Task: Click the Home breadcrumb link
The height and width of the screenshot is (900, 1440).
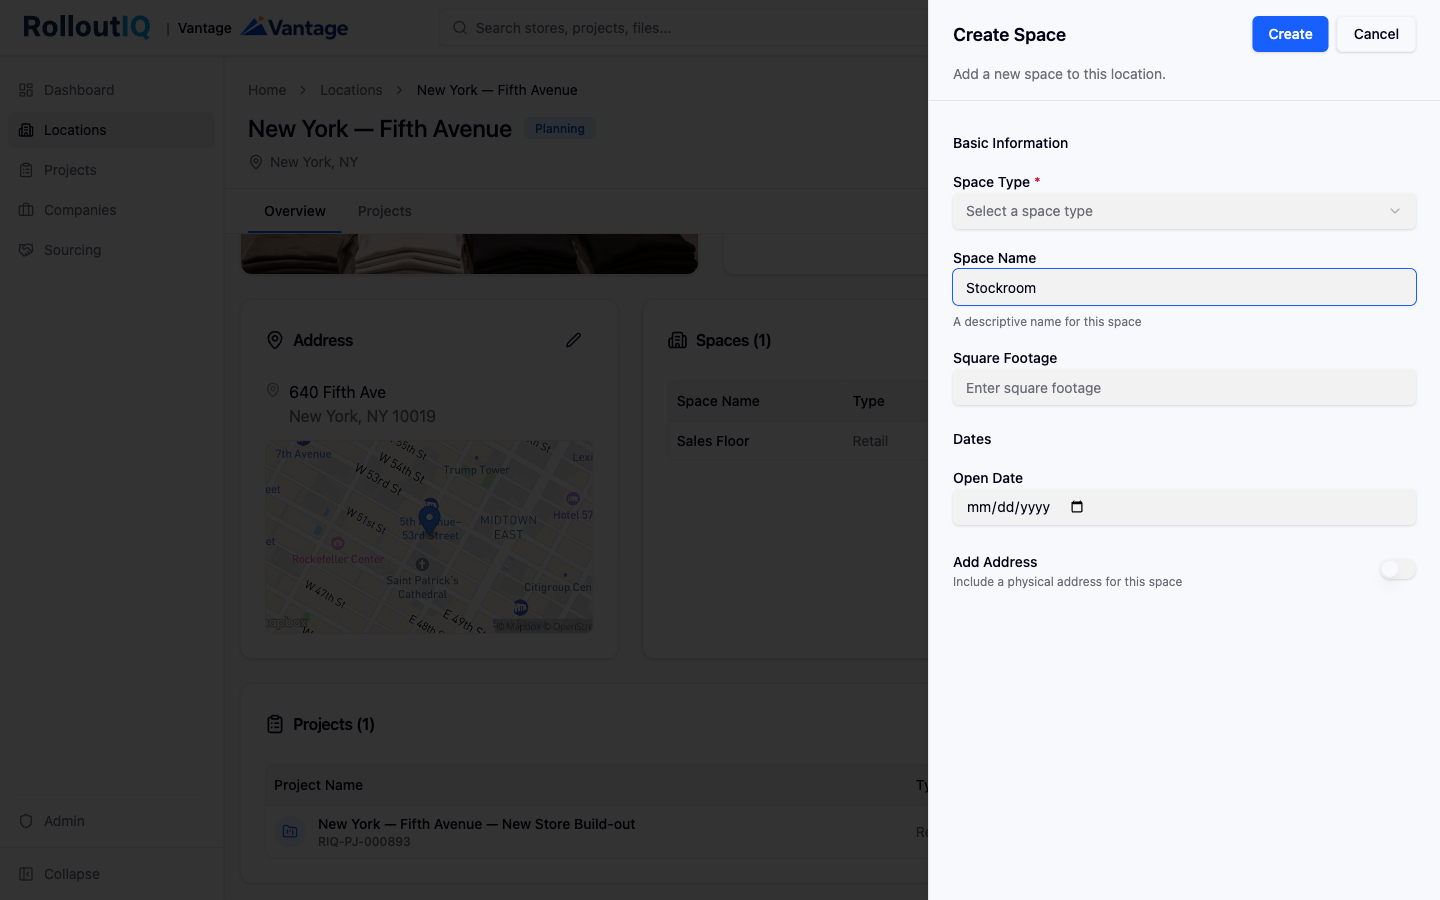Action: click(267, 90)
